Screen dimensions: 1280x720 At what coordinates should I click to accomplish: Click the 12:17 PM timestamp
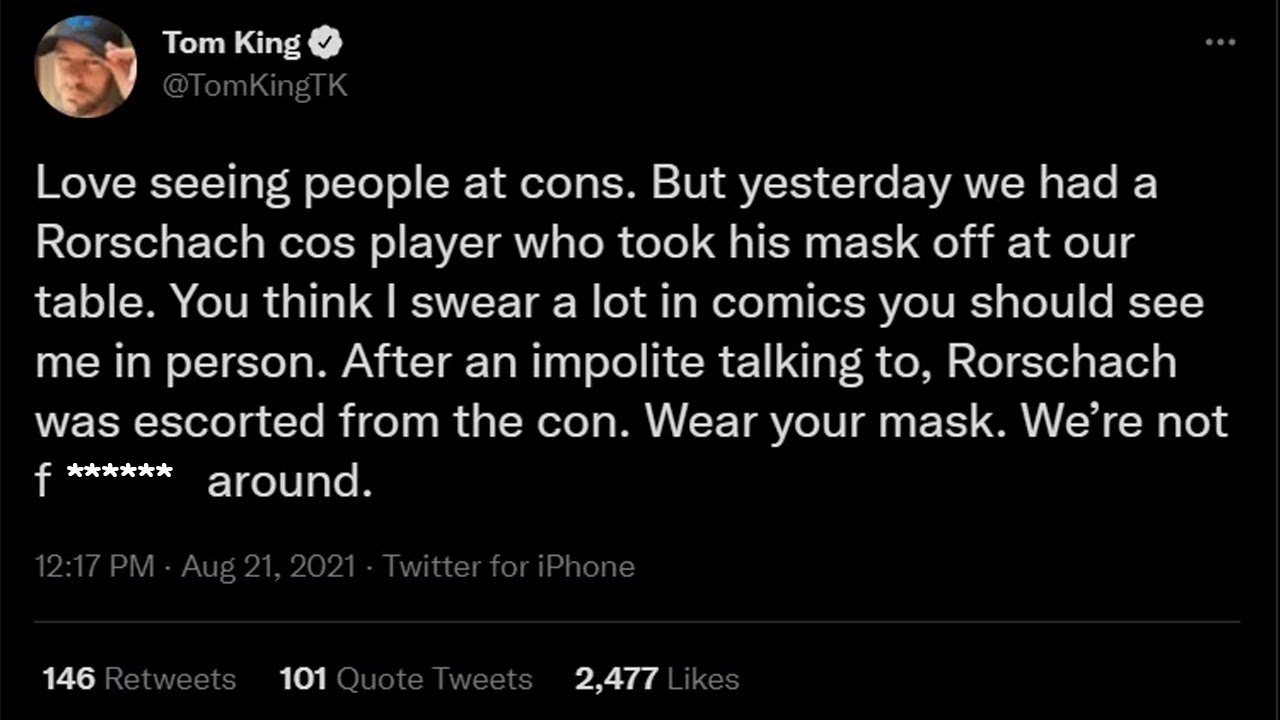point(94,567)
